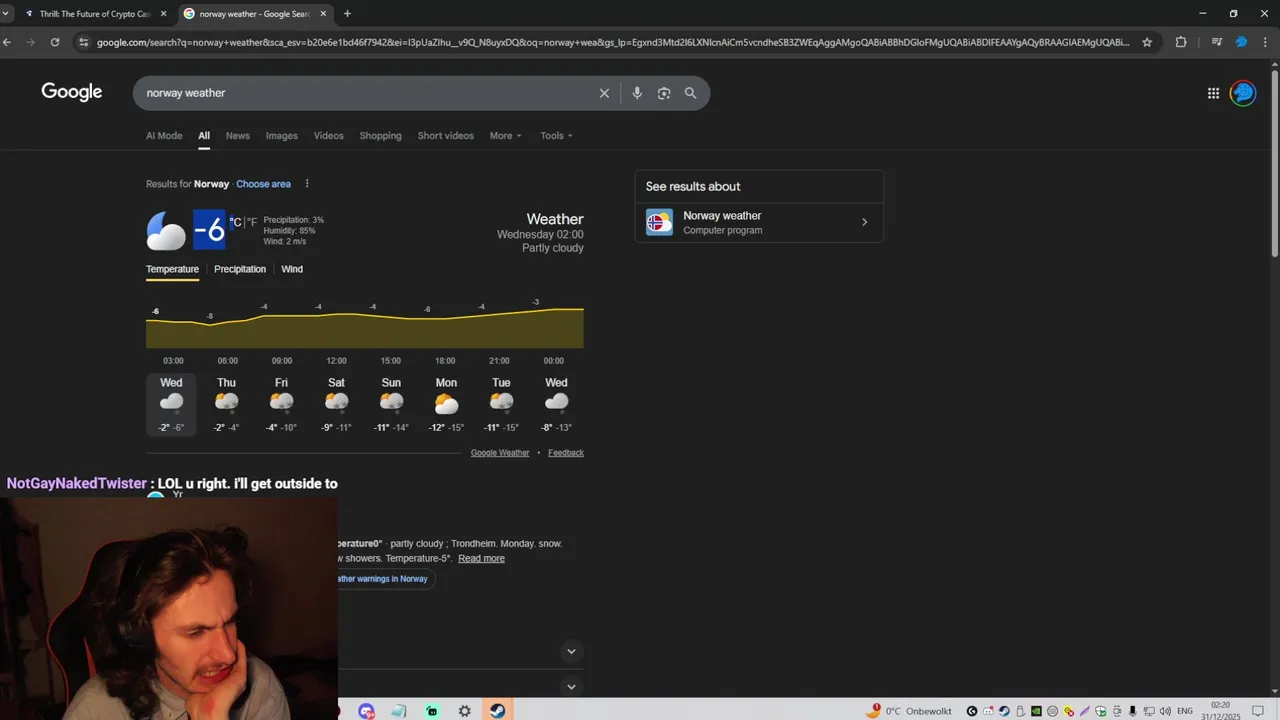Switch to the AI Mode tab

click(x=164, y=136)
